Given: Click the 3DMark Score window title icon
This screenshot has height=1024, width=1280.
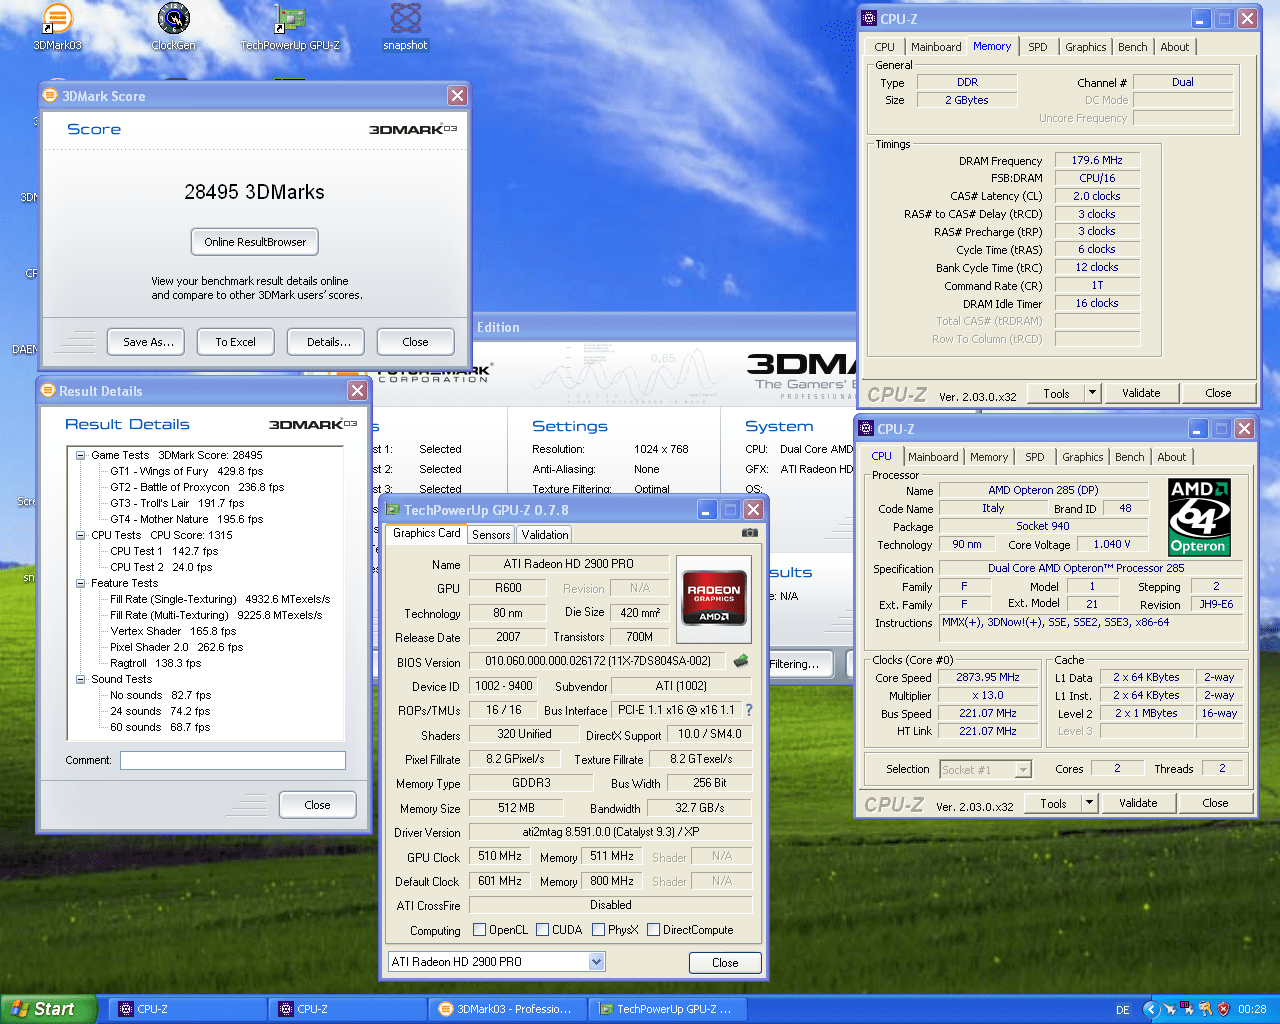Looking at the screenshot, I should (x=50, y=96).
